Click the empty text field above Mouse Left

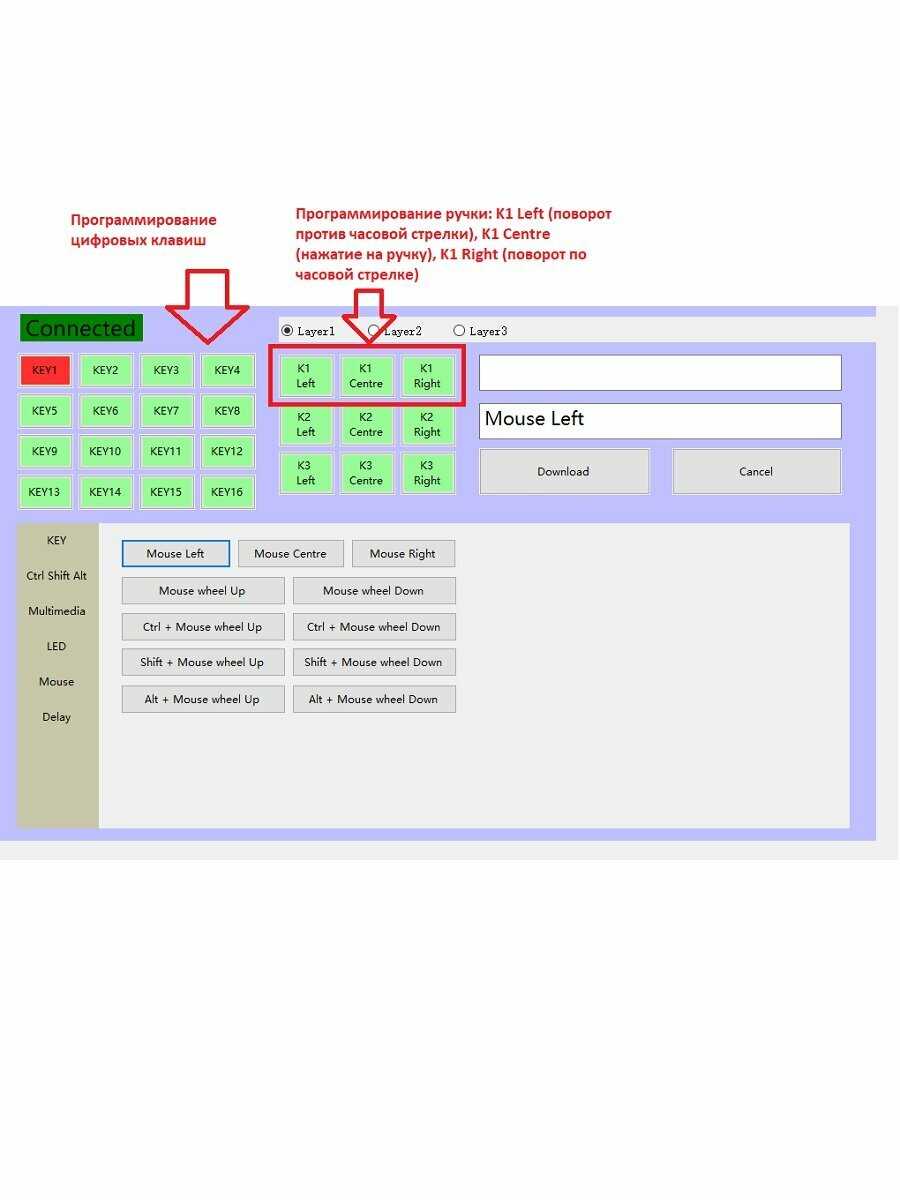tap(660, 373)
